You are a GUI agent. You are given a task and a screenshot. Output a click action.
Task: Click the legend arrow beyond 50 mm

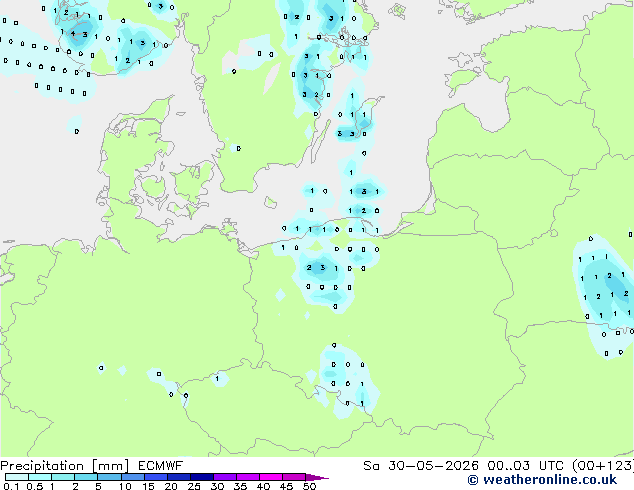317,477
